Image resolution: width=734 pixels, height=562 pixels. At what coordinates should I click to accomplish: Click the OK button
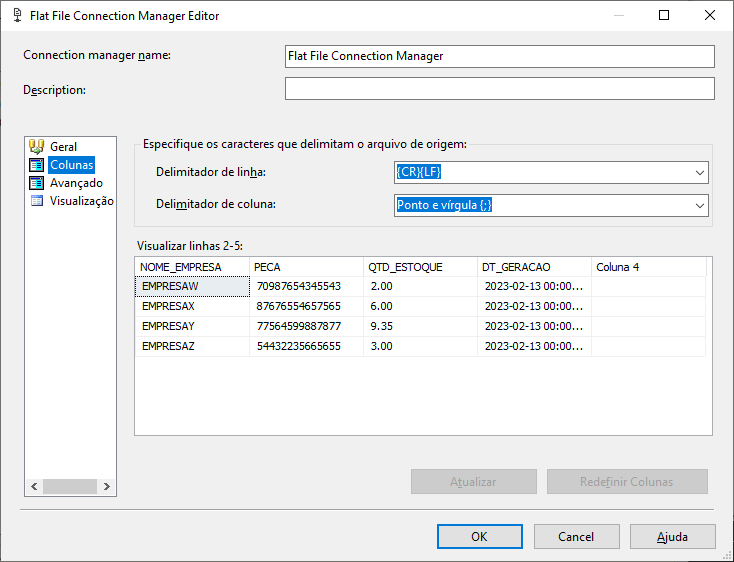[479, 536]
